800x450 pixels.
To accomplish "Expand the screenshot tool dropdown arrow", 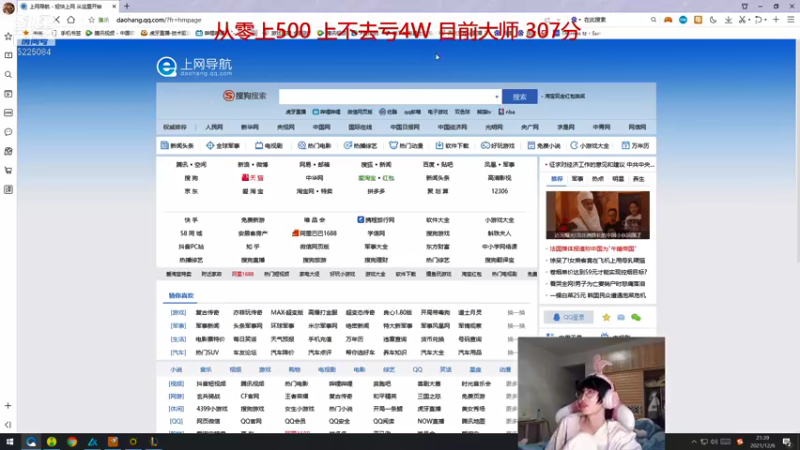I will pyautogui.click(x=749, y=20).
